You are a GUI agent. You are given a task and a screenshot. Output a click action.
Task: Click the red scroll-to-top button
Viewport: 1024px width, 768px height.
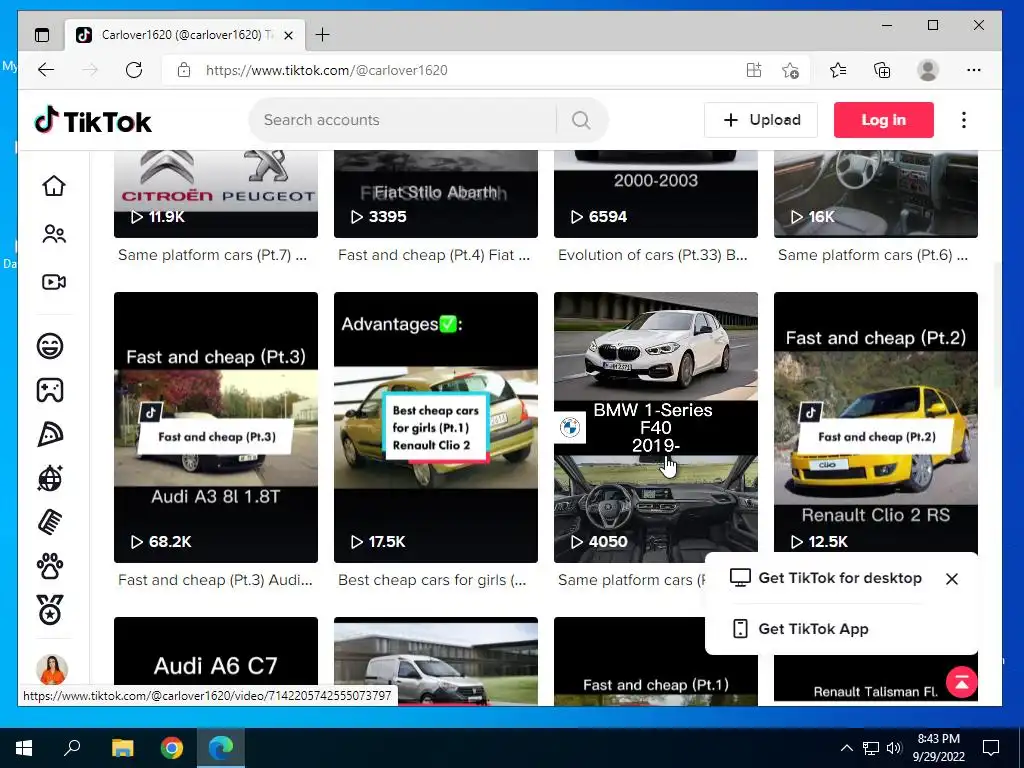point(961,682)
